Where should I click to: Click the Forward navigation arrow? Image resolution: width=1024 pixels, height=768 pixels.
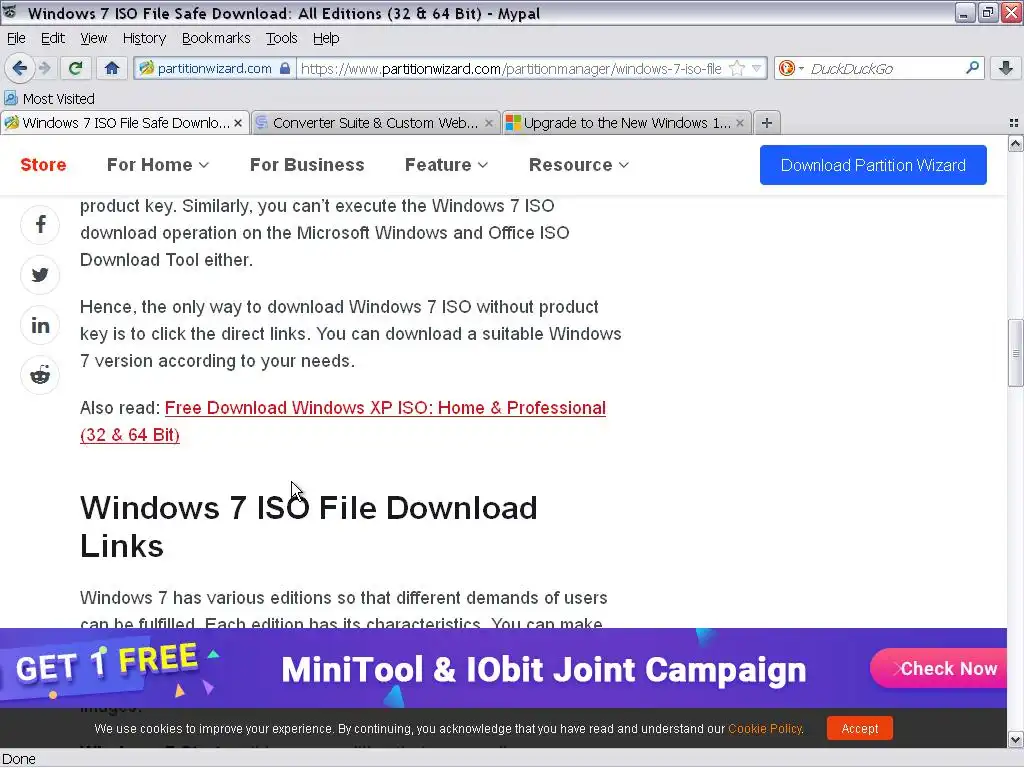point(44,68)
